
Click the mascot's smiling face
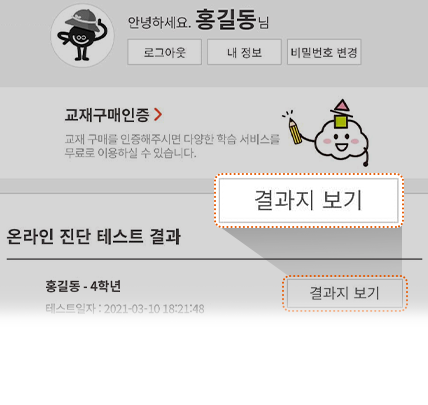340,142
